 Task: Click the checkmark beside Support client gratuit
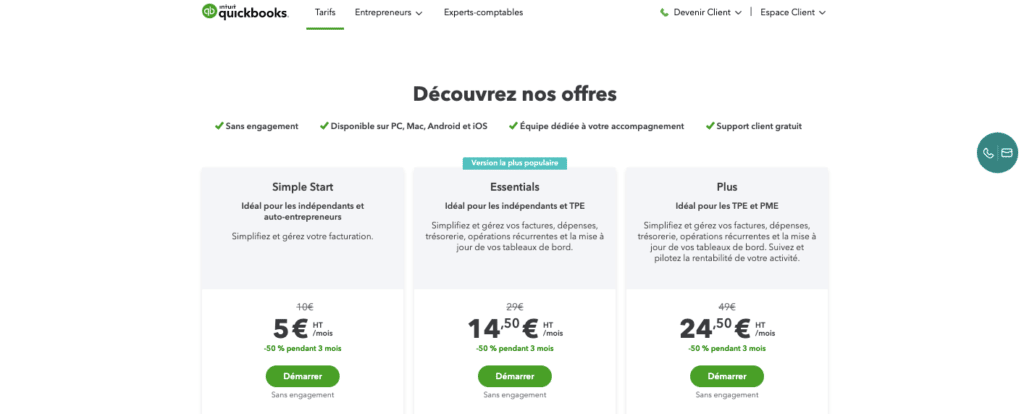[710, 126]
